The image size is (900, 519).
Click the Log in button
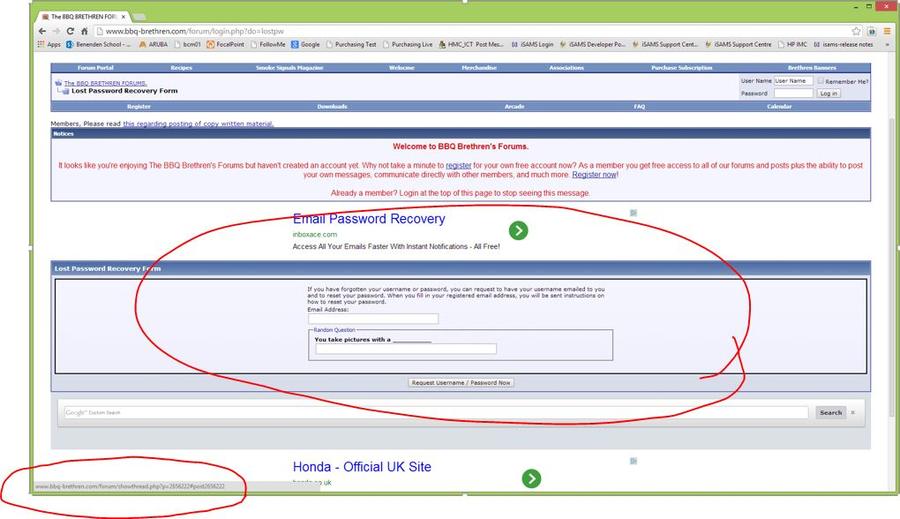828,93
